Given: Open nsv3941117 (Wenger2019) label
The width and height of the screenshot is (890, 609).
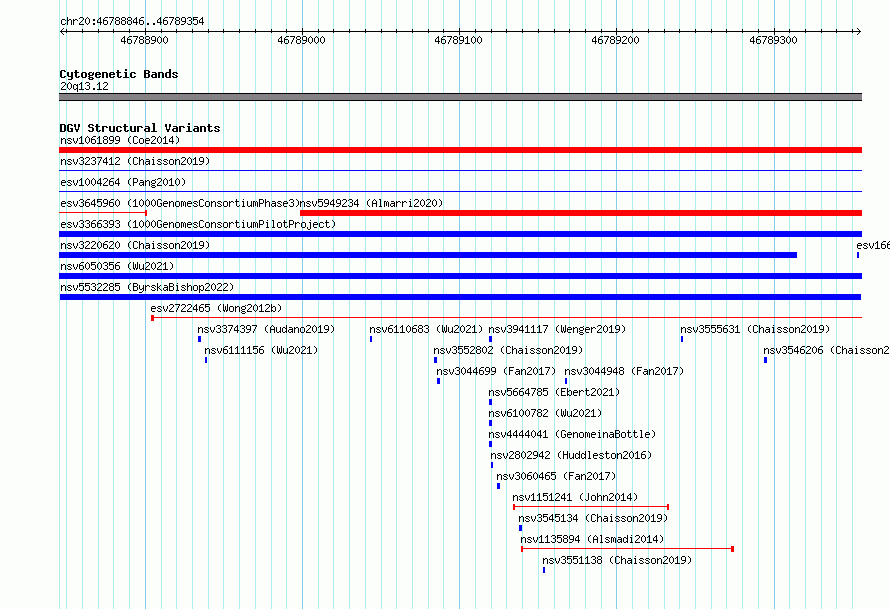Looking at the screenshot, I should (x=557, y=329).
